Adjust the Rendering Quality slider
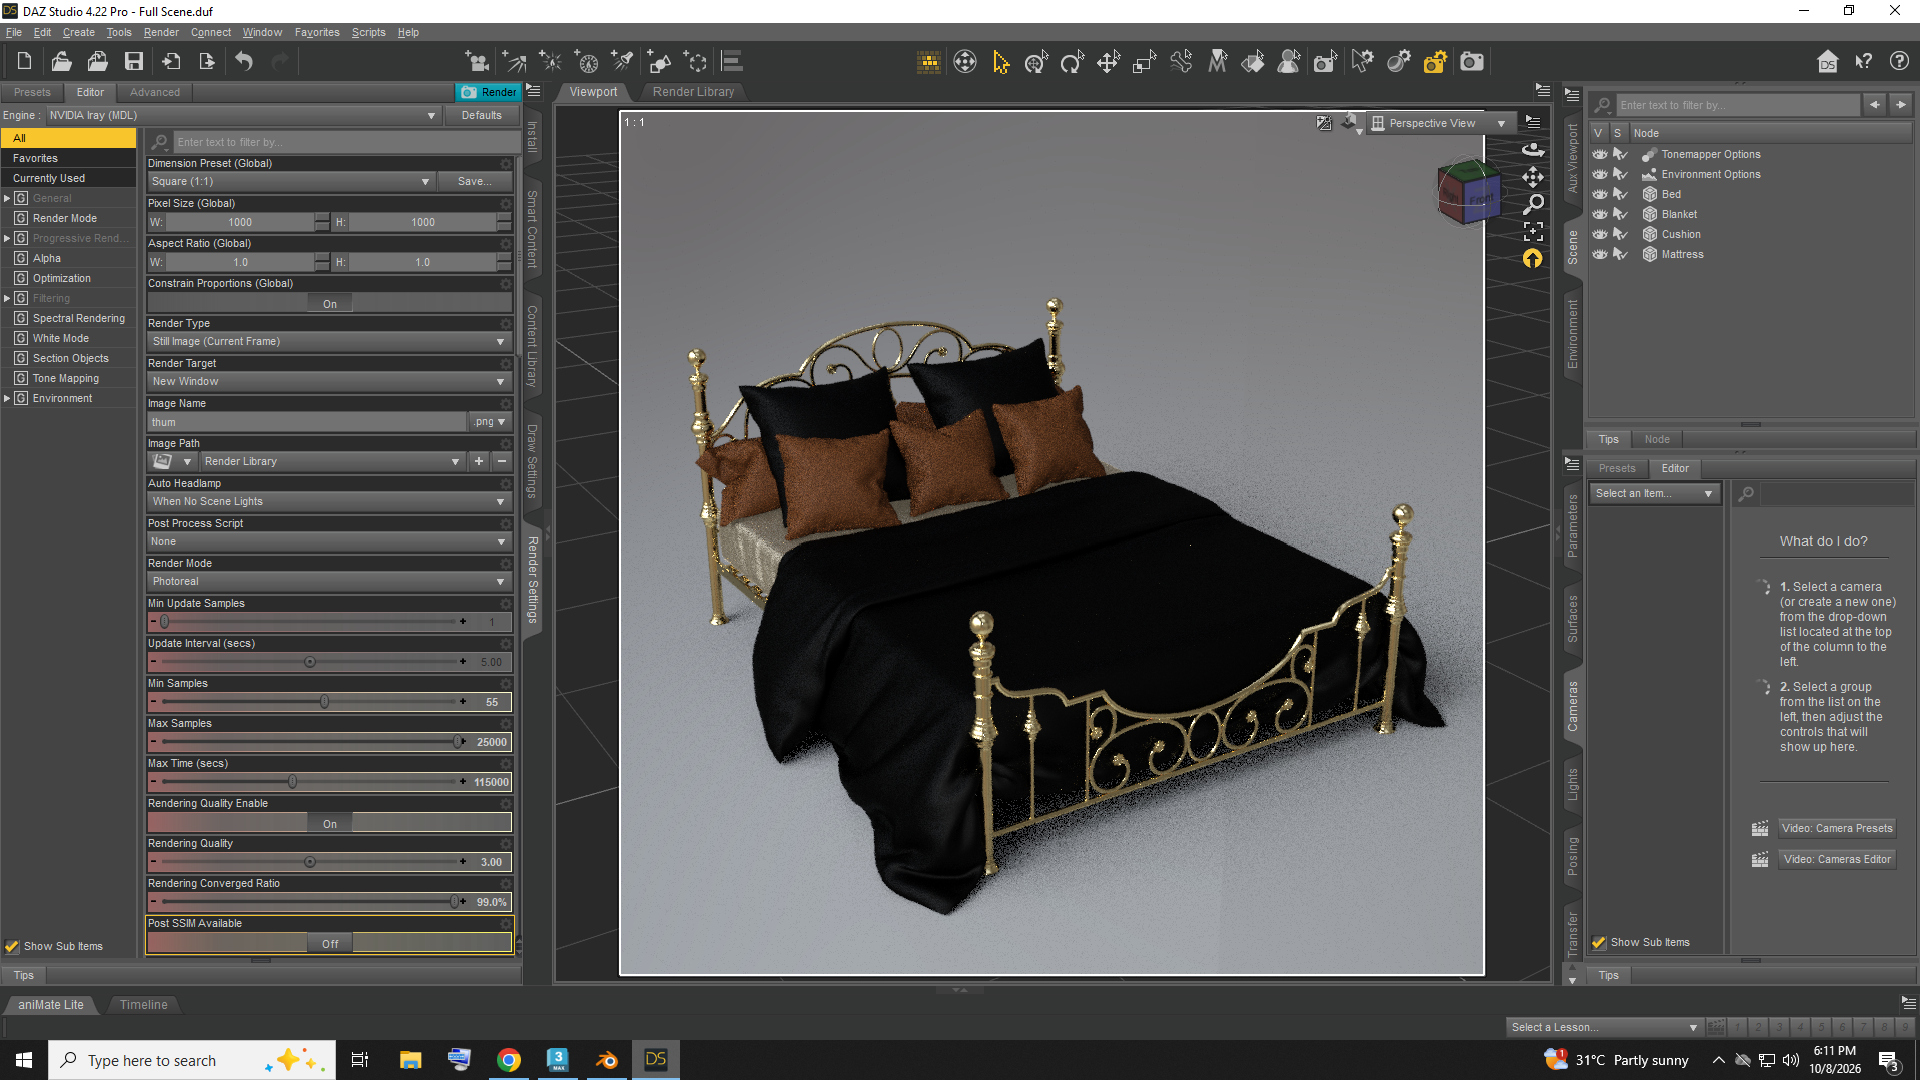 tap(310, 862)
